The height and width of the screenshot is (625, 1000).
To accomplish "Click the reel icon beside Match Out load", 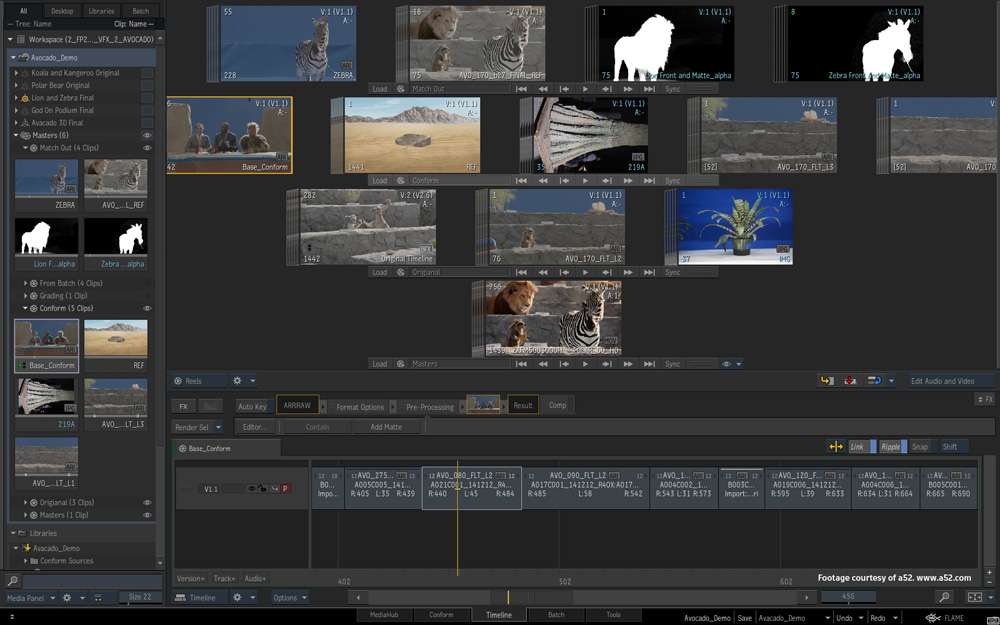I will [x=401, y=89].
